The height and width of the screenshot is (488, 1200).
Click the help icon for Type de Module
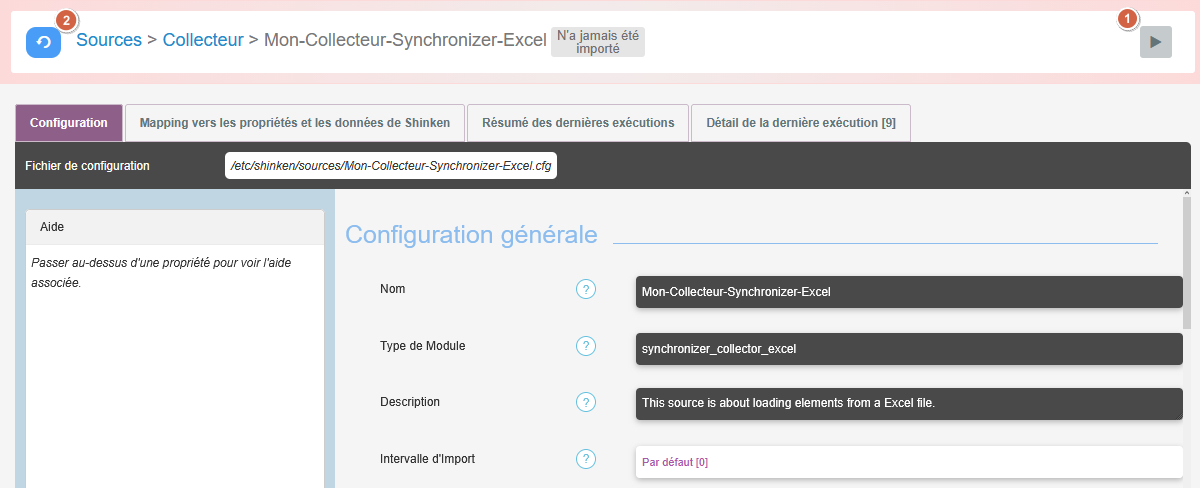coord(586,346)
